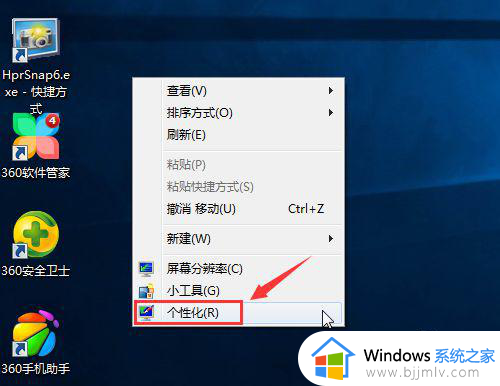Click the 小工具 gadget icon in the menu
The image size is (500, 386).
(146, 291)
